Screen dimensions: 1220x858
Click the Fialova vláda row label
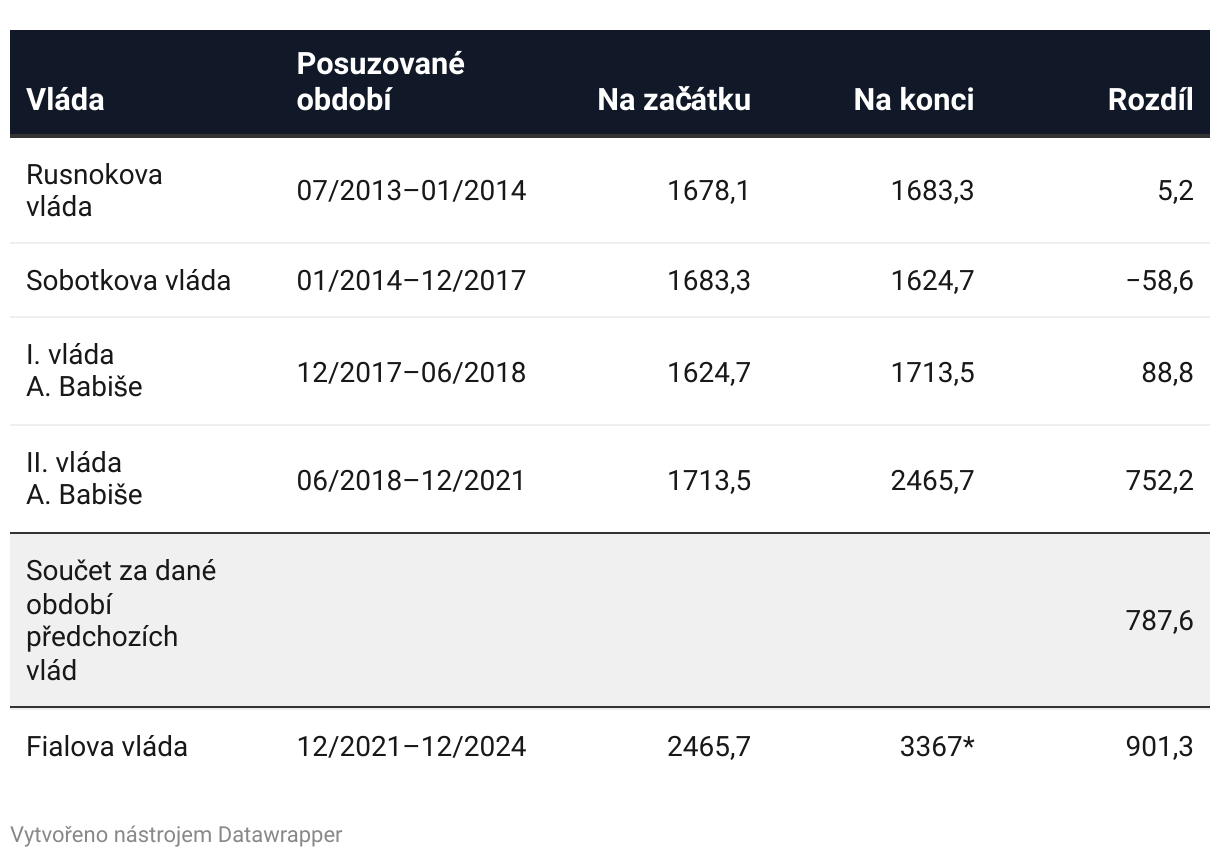pyautogui.click(x=106, y=747)
